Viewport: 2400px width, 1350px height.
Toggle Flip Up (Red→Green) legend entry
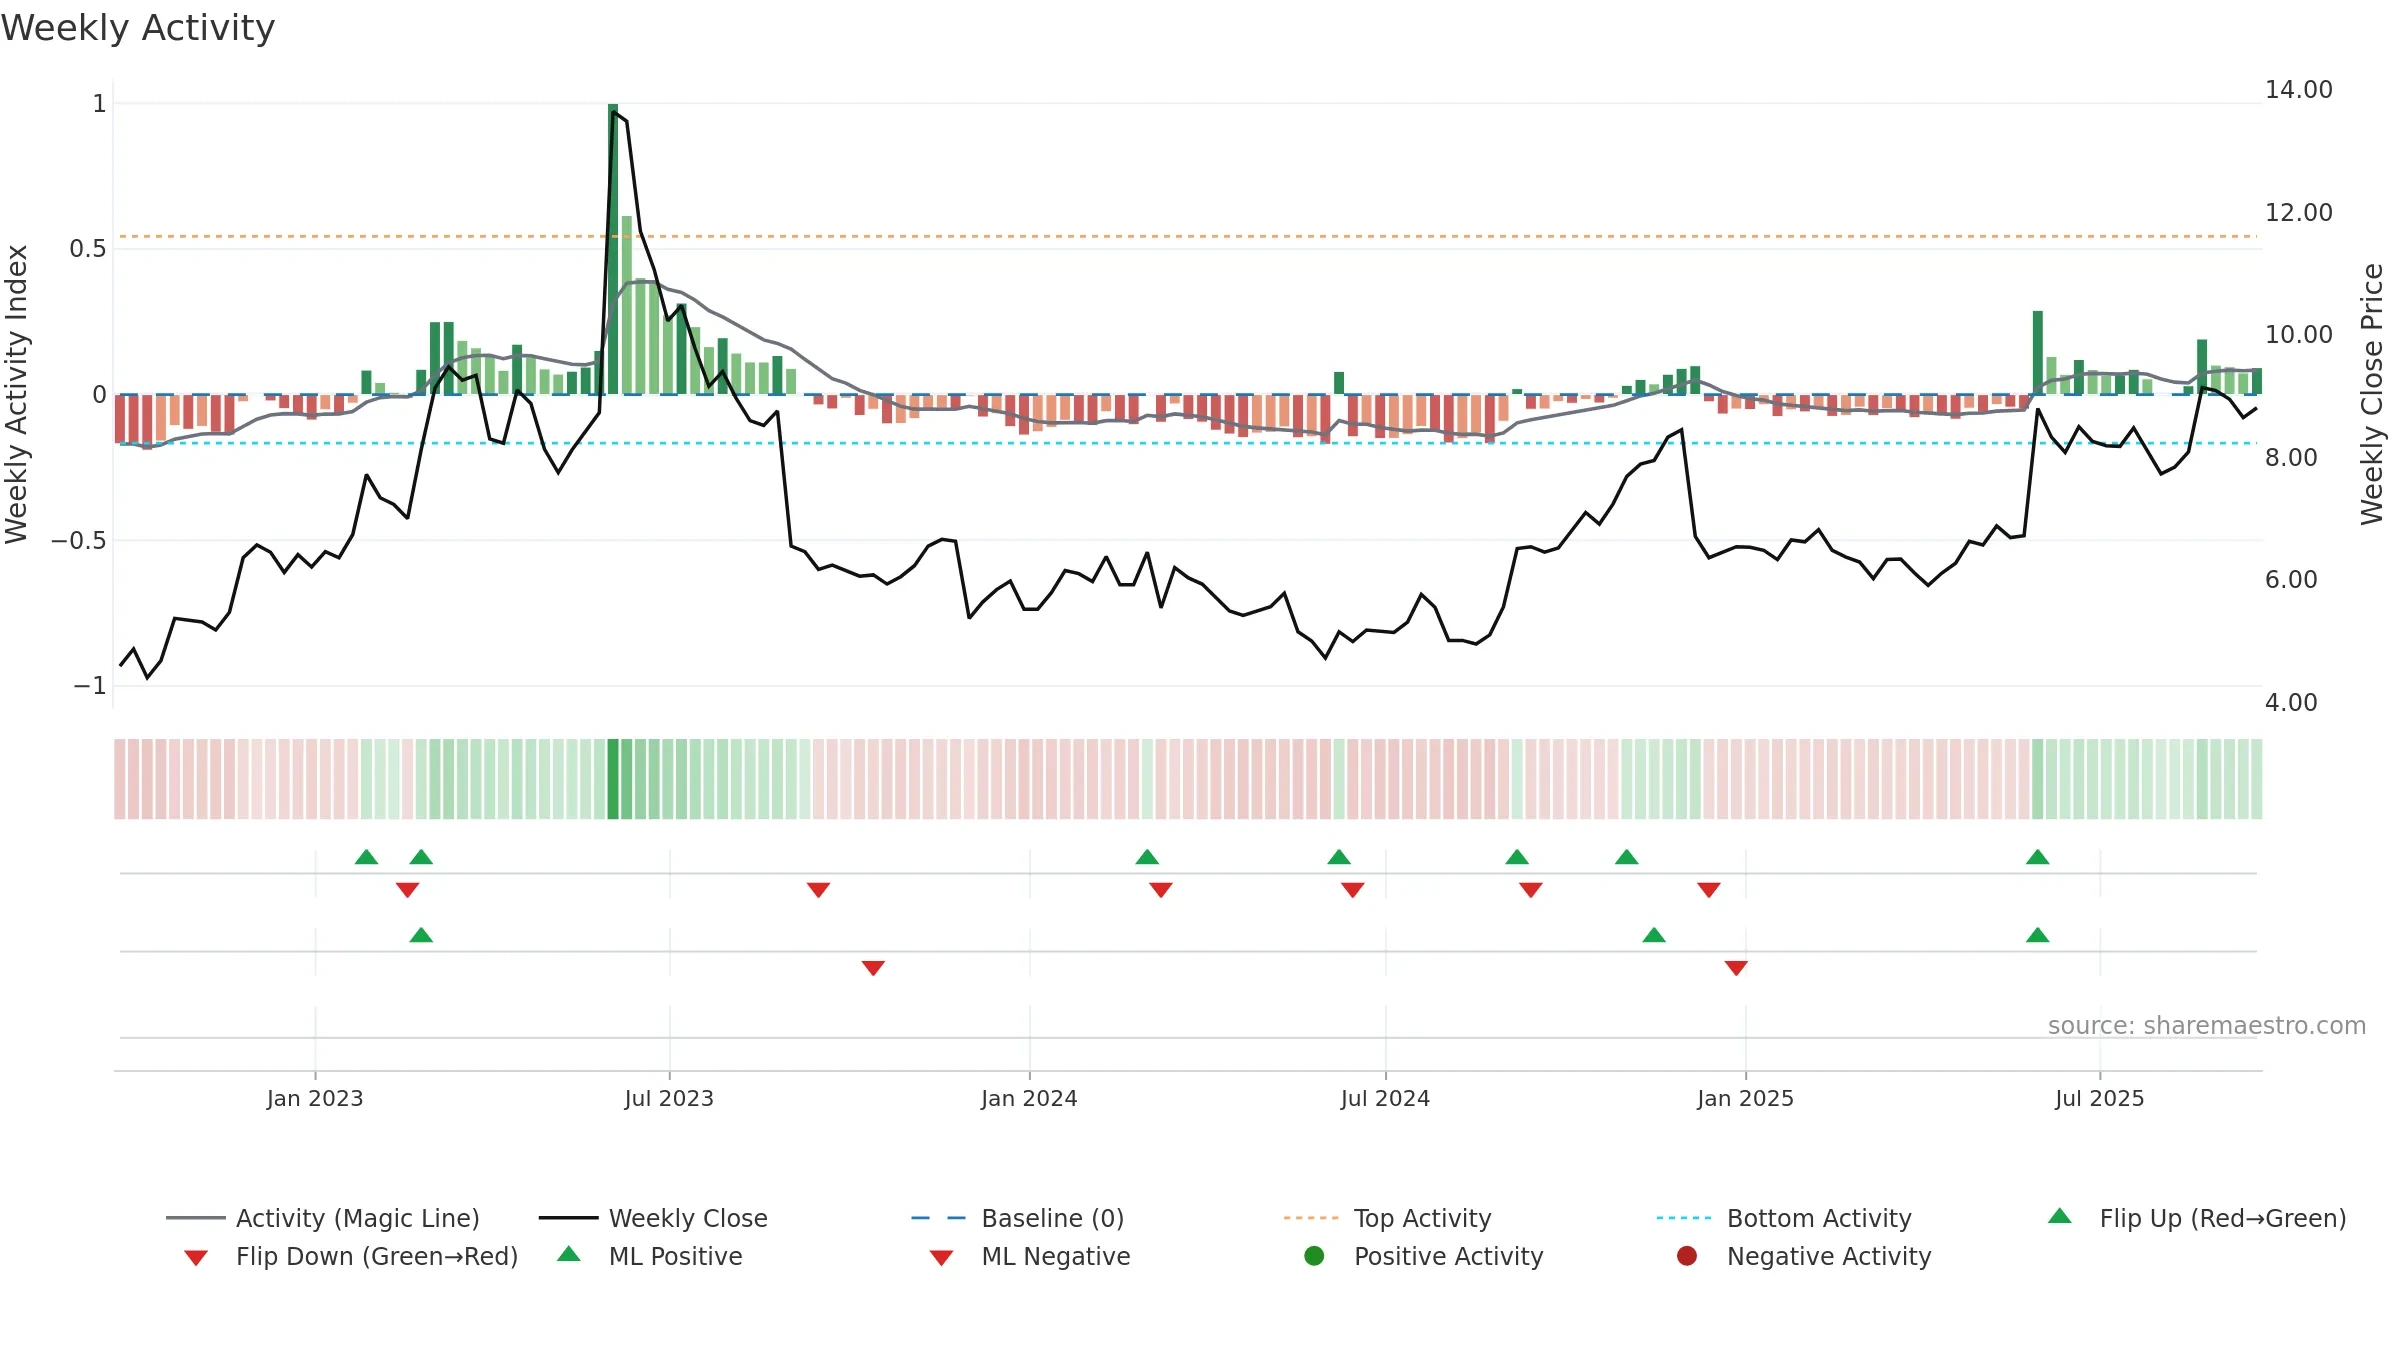[2197, 1218]
